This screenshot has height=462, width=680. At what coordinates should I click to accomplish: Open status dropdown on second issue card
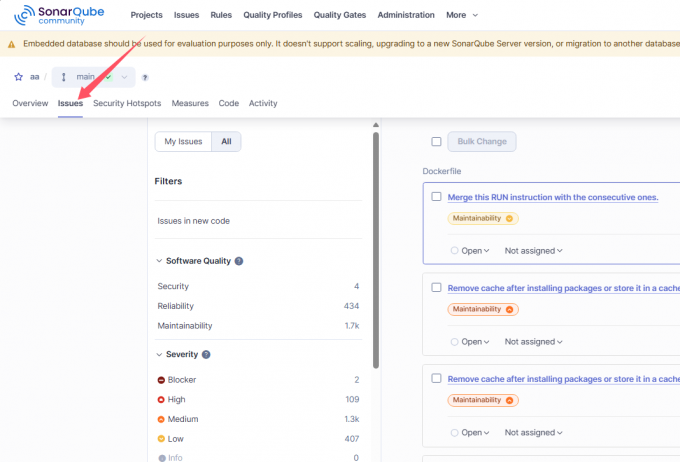point(470,342)
